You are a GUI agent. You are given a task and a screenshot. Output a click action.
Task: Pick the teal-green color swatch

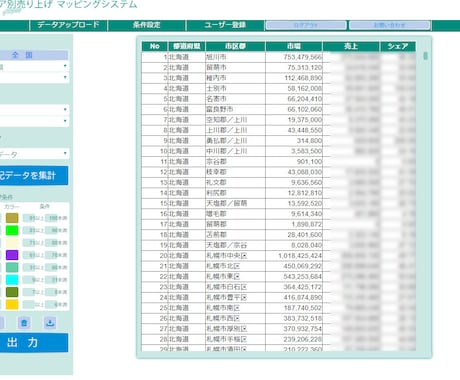click(12, 267)
